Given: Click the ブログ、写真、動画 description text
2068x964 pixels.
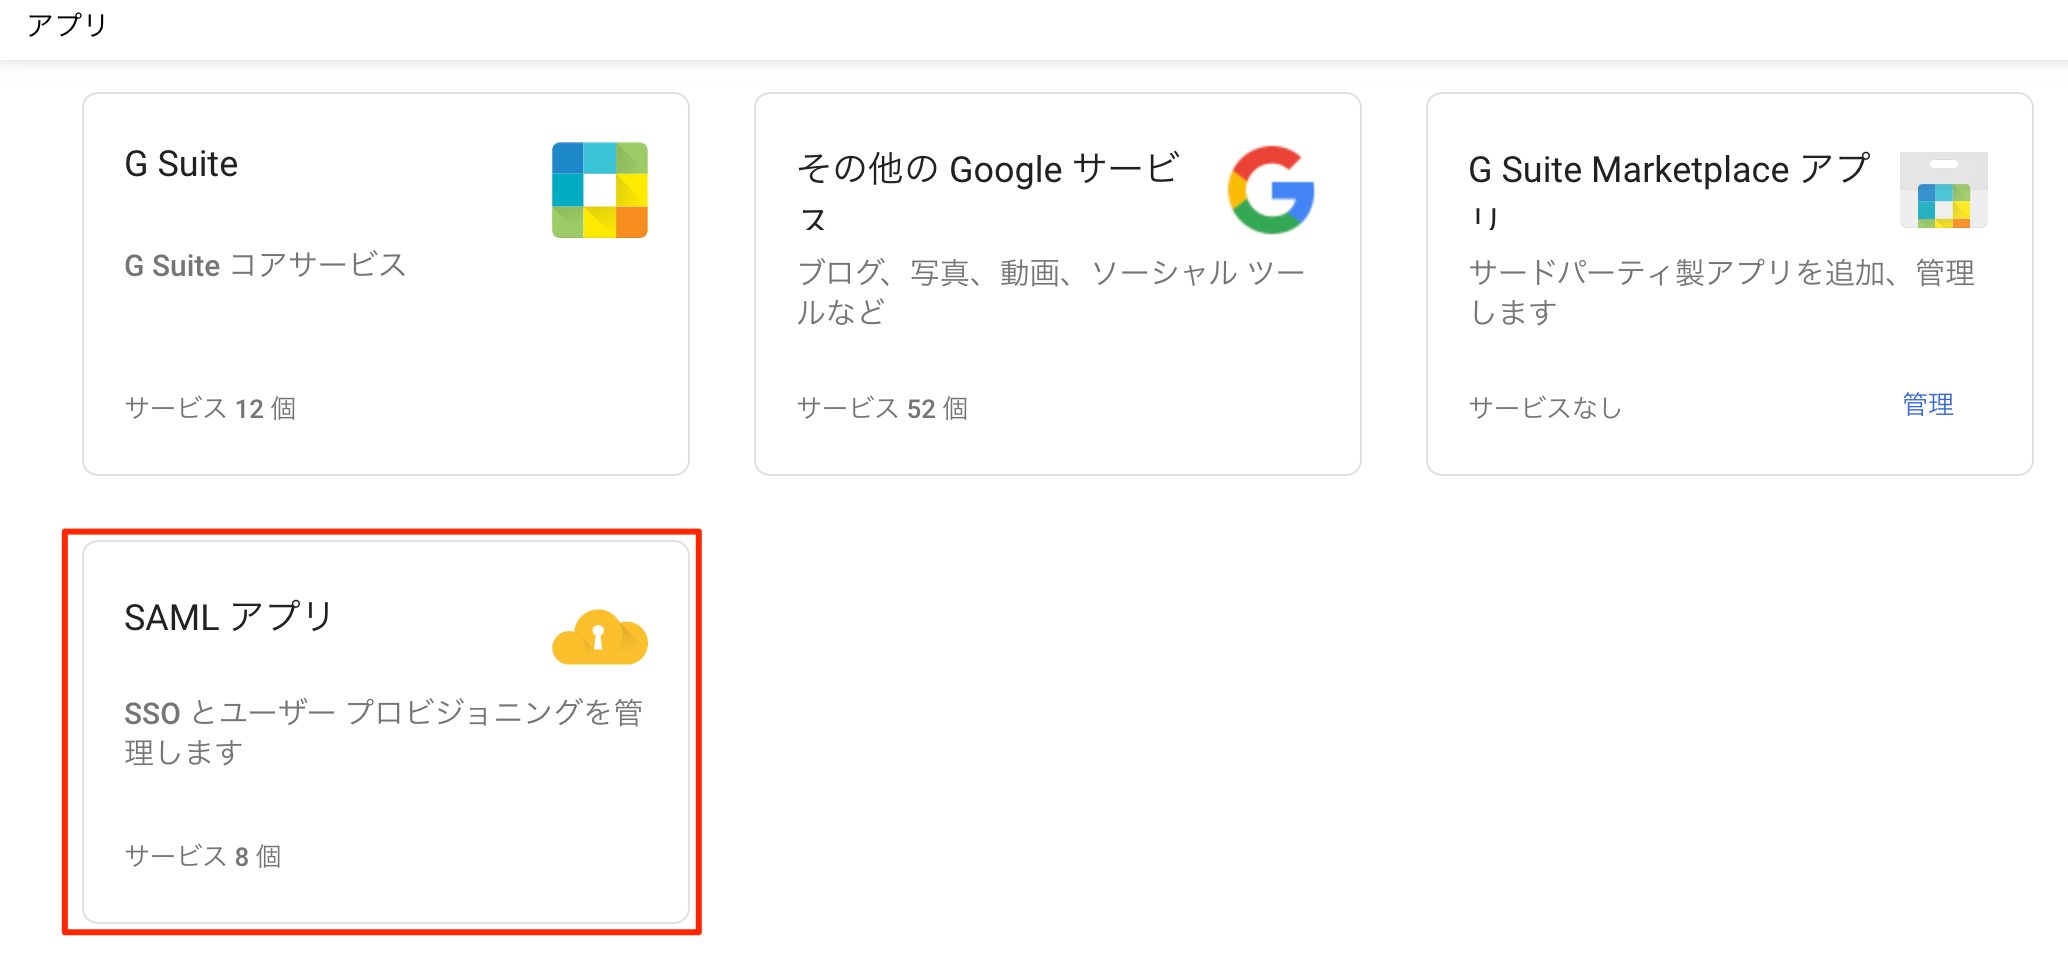Looking at the screenshot, I should tap(1051, 292).
